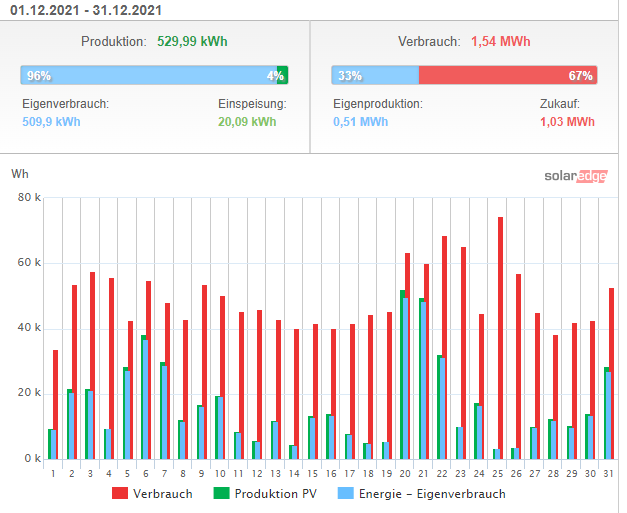Toggle the Verbrauch legend entry
This screenshot has height=513, width=627.
(x=152, y=494)
